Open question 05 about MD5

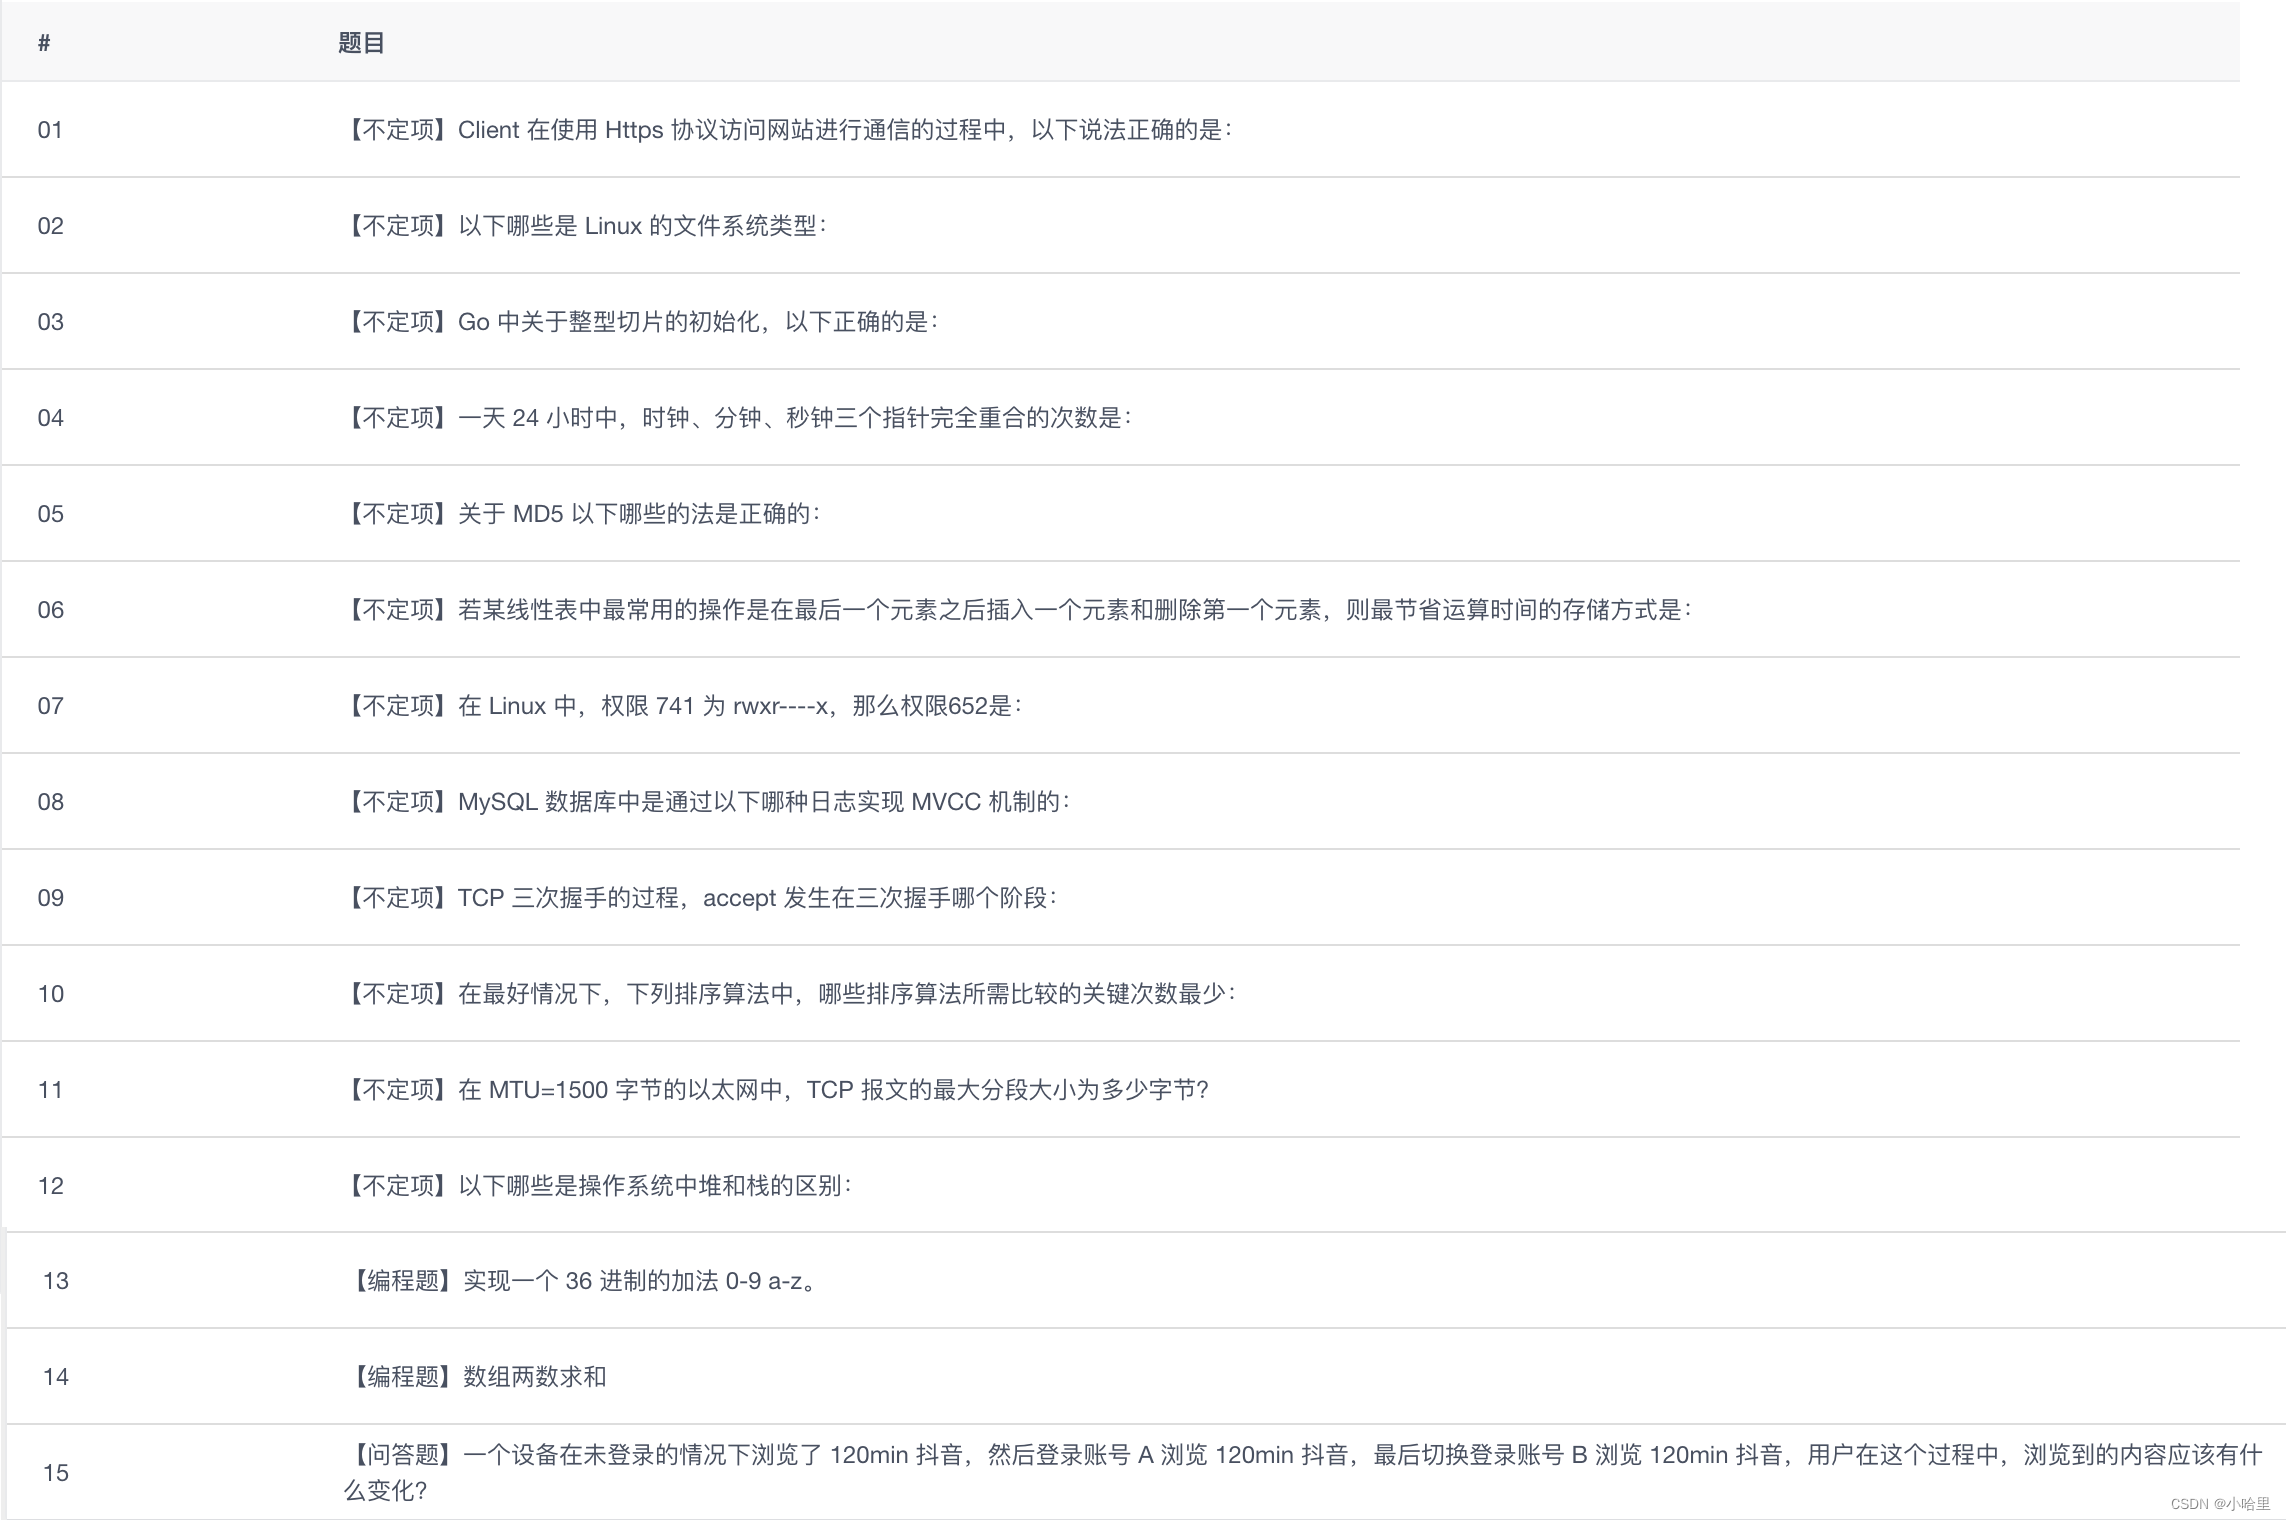tap(583, 514)
